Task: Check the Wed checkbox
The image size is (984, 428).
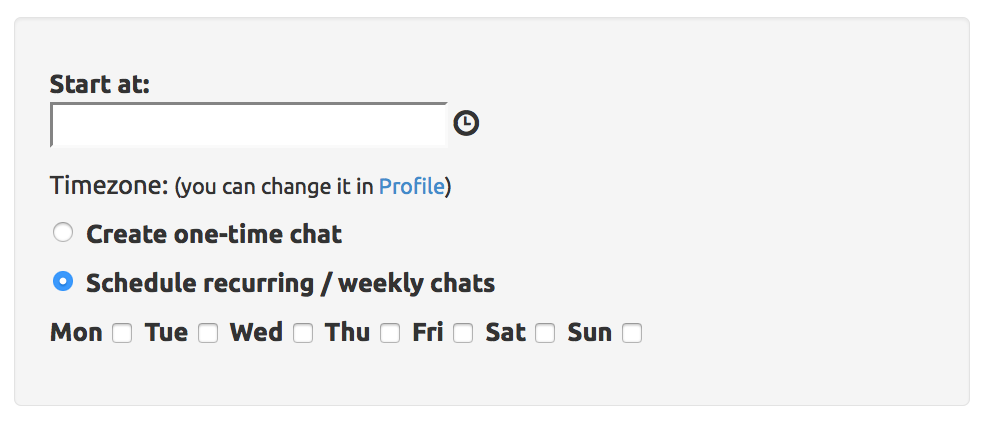Action: (303, 333)
